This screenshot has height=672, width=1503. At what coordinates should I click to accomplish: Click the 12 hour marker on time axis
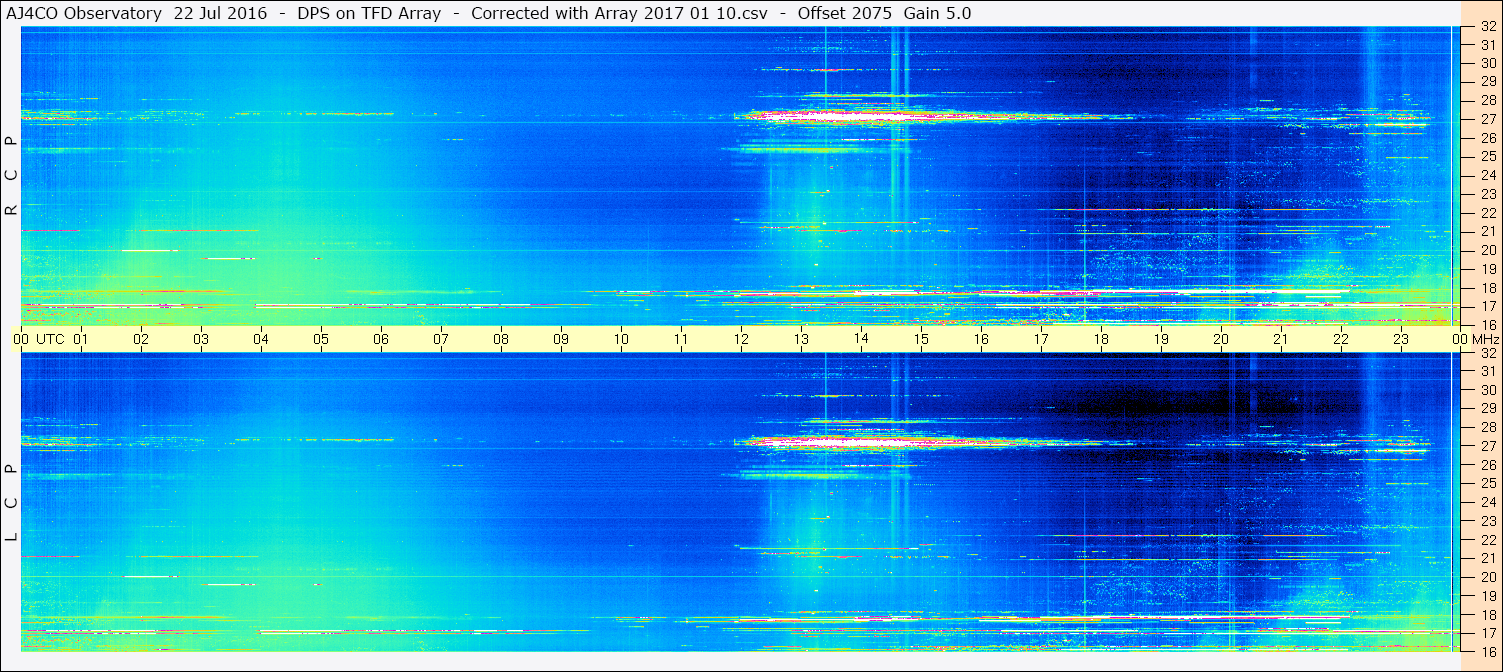[x=741, y=339]
